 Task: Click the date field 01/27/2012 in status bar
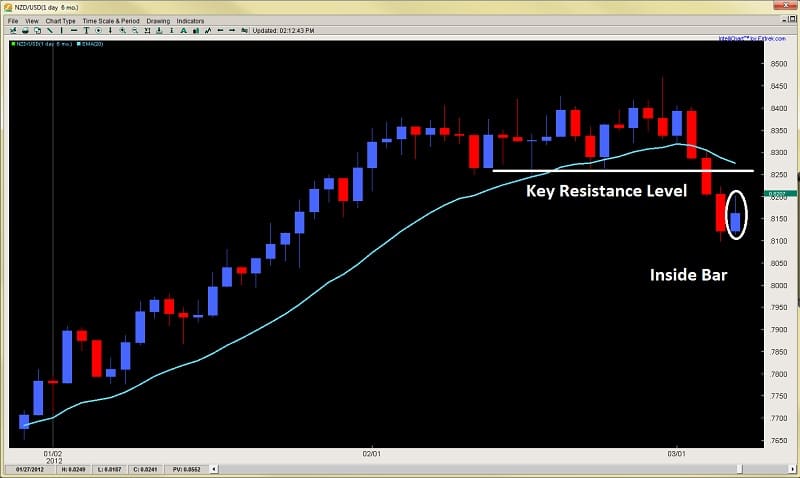click(30, 469)
